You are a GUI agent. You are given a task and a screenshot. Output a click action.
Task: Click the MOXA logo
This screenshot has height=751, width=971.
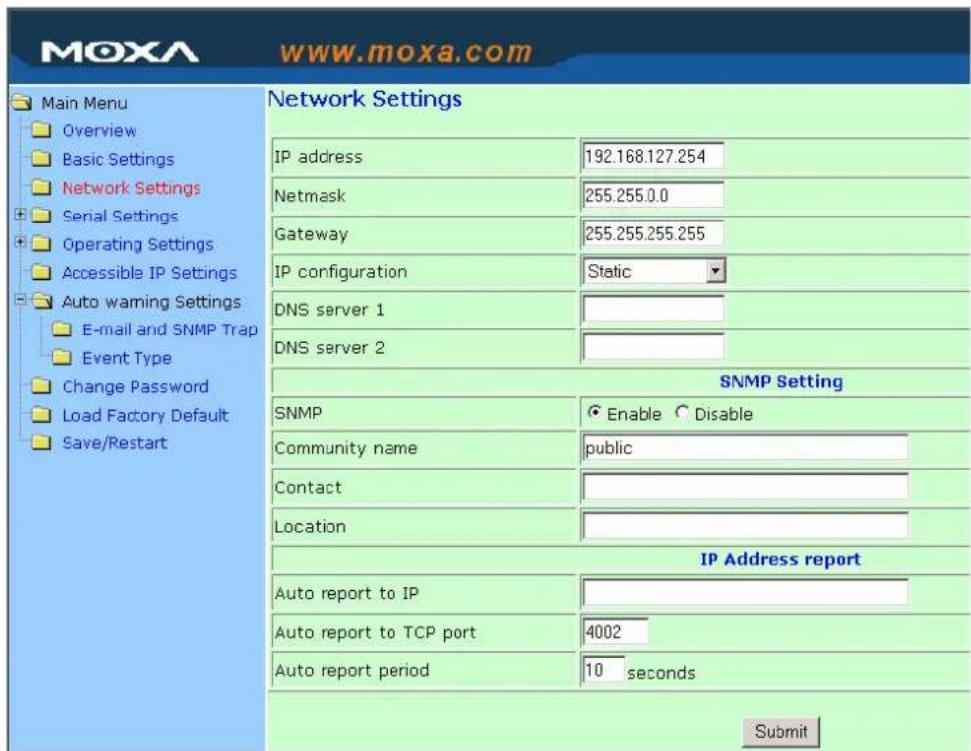pyautogui.click(x=120, y=53)
